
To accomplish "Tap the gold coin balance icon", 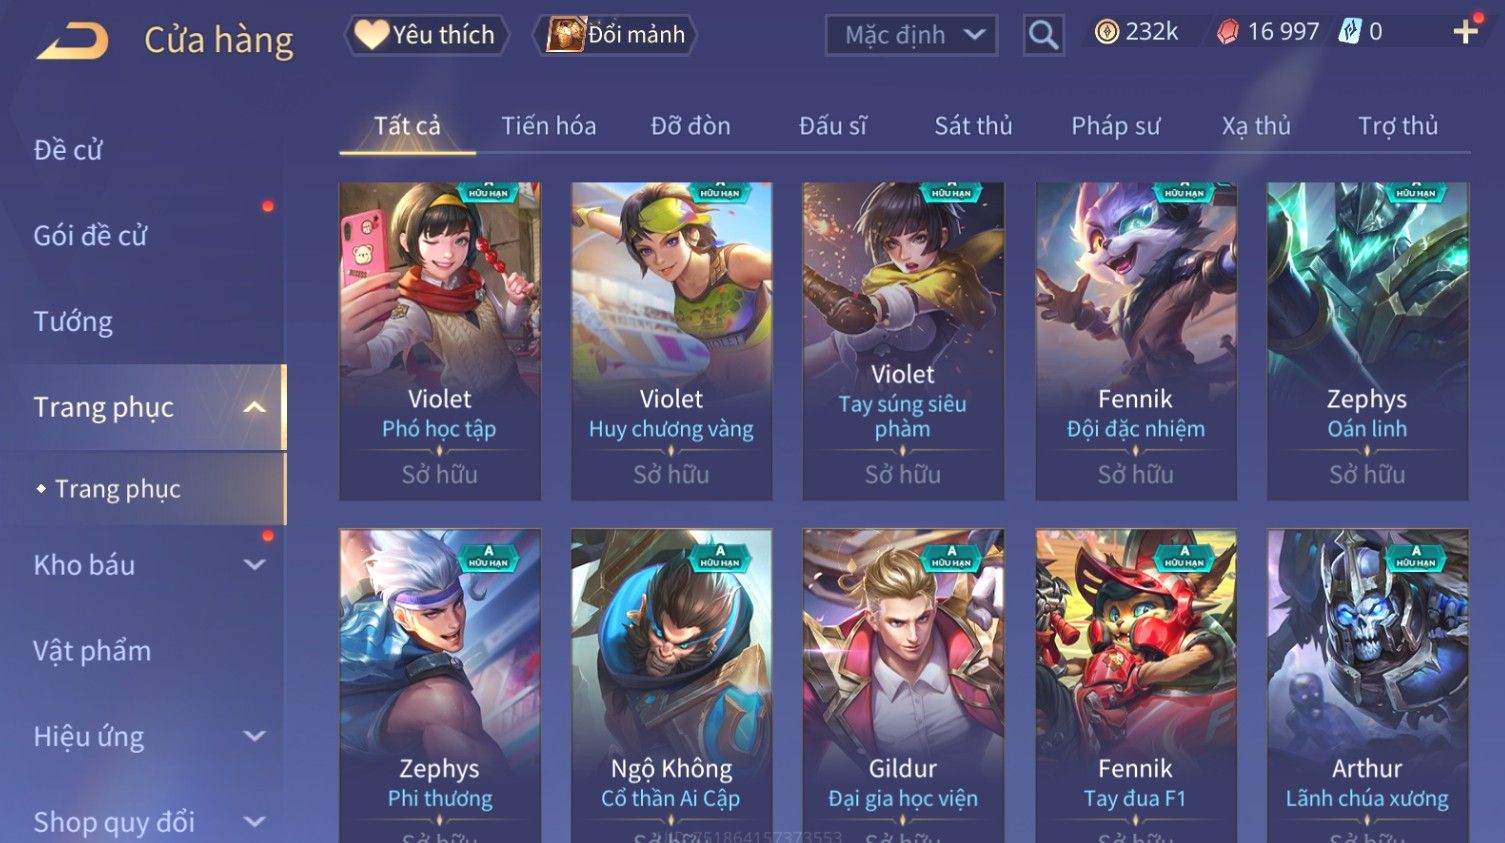I will click(1106, 33).
